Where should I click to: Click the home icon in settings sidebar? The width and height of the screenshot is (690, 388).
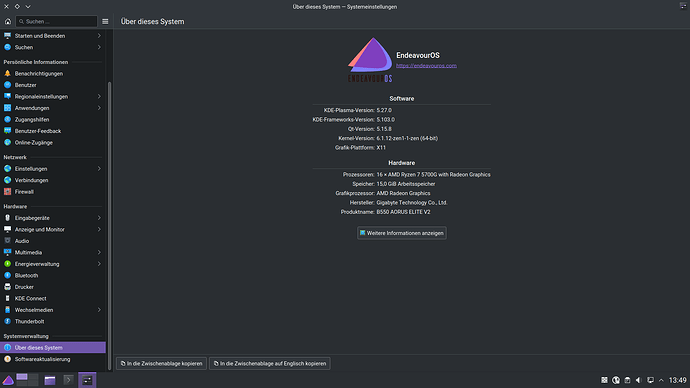click(7, 21)
